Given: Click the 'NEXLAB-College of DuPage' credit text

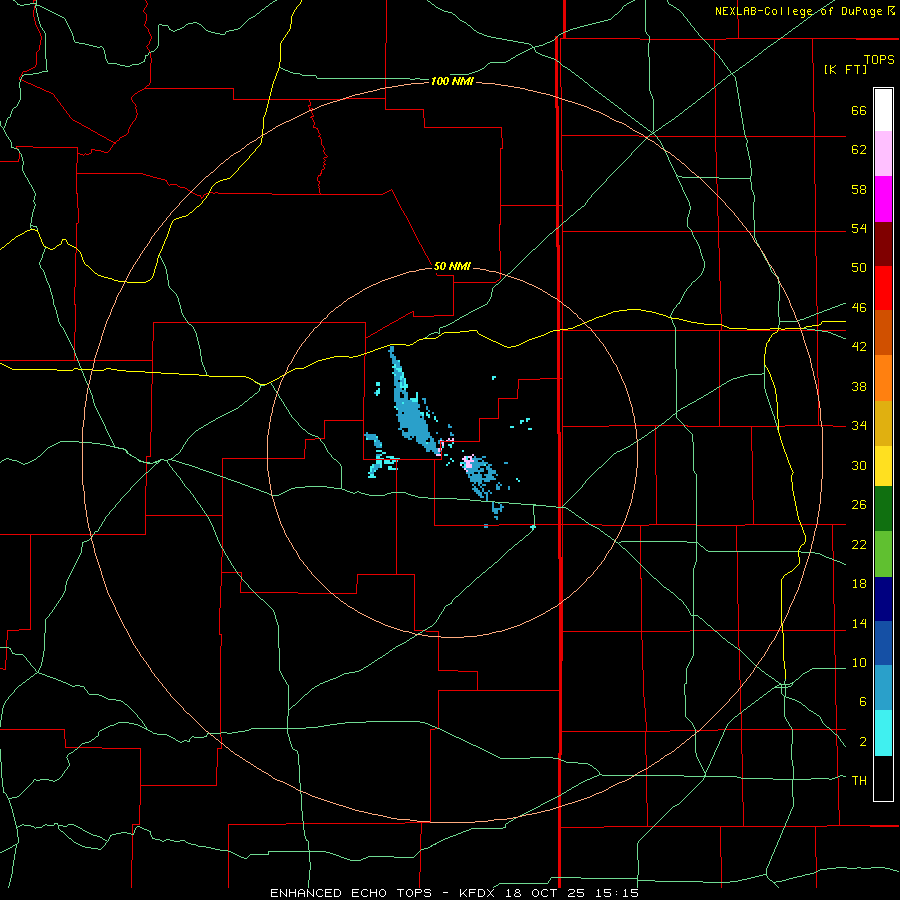Looking at the screenshot, I should point(798,11).
